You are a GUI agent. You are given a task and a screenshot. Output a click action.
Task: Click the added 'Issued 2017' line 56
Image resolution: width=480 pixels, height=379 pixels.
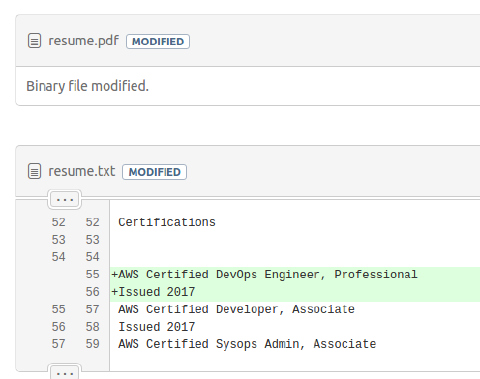click(x=153, y=292)
